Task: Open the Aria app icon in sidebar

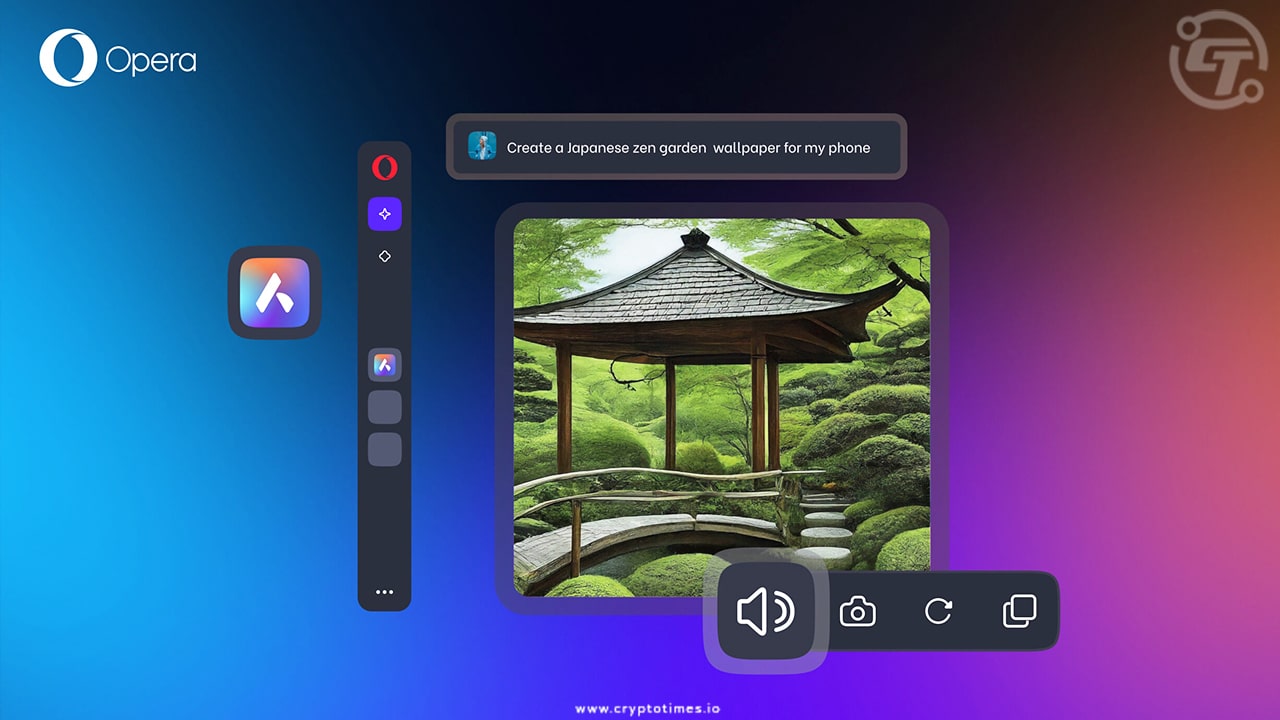Action: (x=384, y=365)
